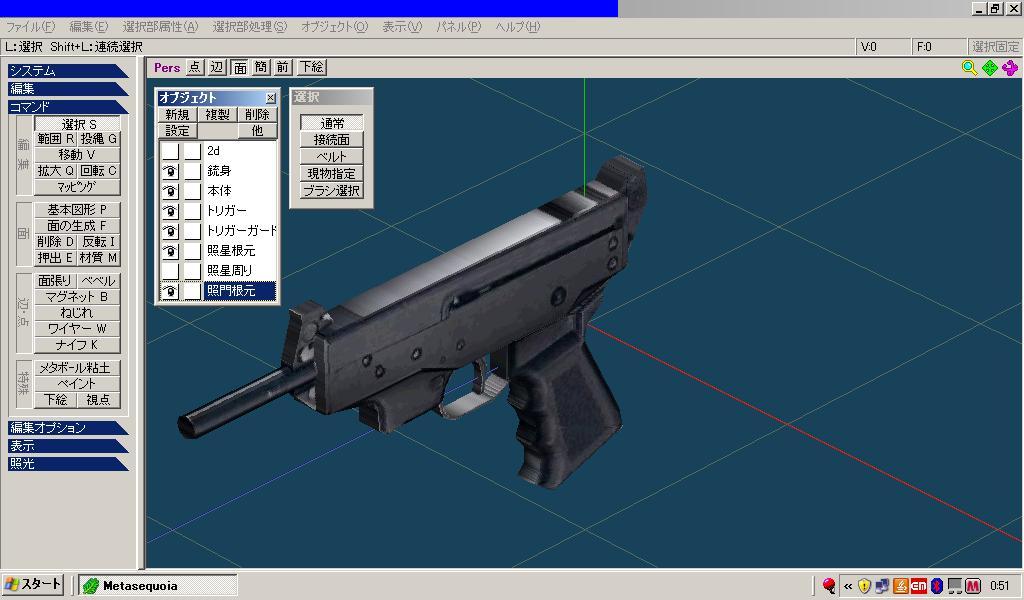
Task: Open the 編集(E) menu
Action: (88, 27)
